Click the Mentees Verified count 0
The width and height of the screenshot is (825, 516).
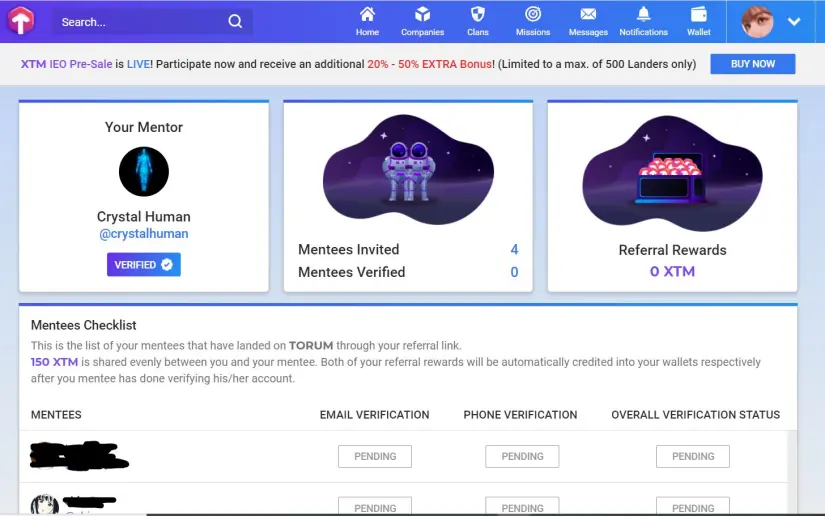tap(514, 272)
